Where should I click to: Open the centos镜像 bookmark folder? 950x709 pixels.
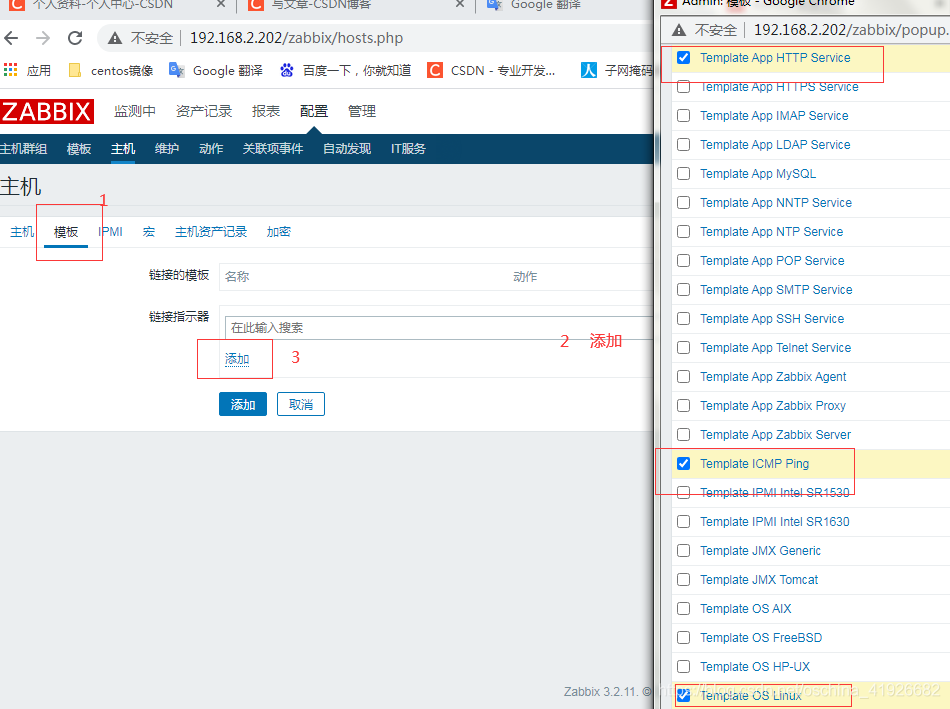click(x=111, y=71)
